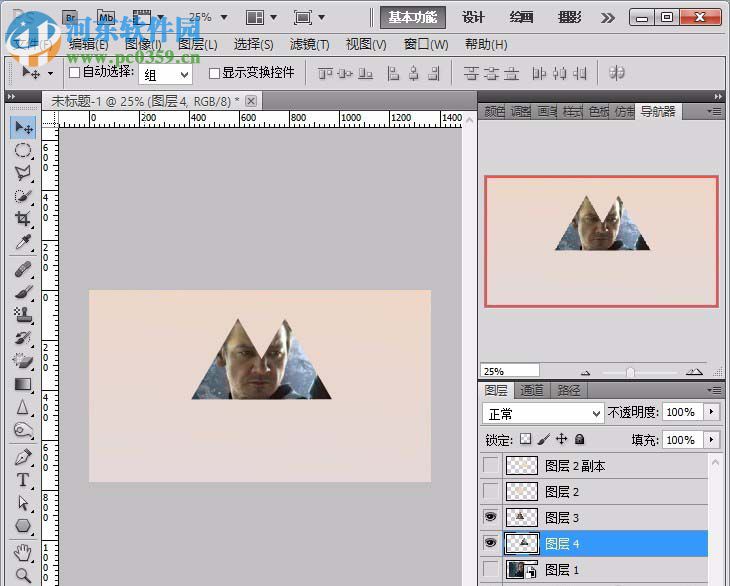
Task: Select the Gradient tool
Action: tap(23, 384)
